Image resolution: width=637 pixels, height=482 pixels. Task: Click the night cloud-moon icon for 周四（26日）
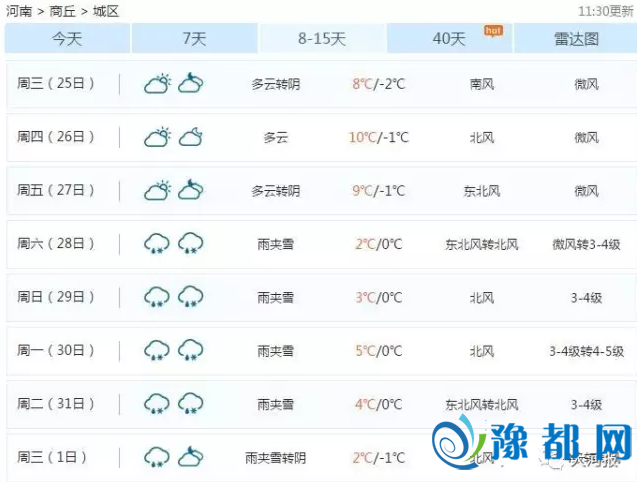click(x=191, y=137)
